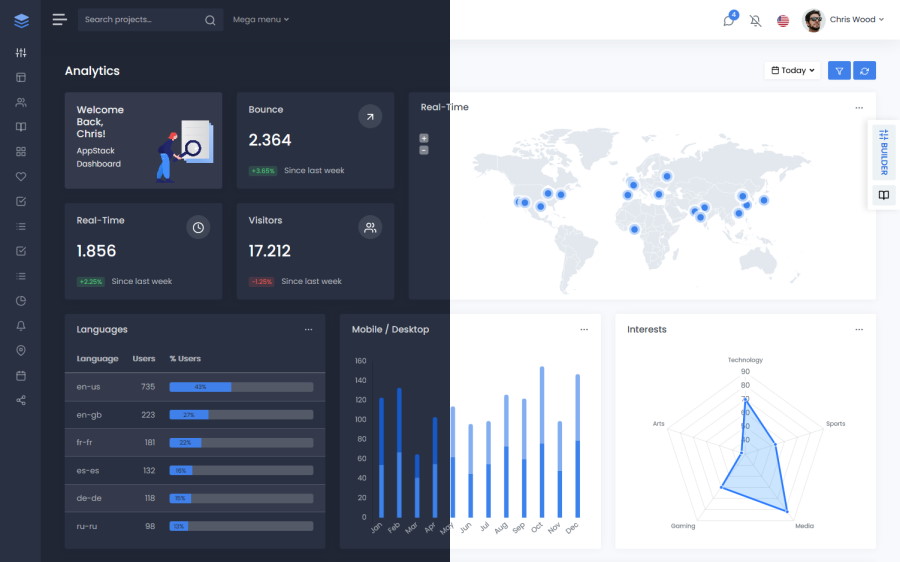
Task: Open the Builder side panel tab
Action: click(x=883, y=152)
